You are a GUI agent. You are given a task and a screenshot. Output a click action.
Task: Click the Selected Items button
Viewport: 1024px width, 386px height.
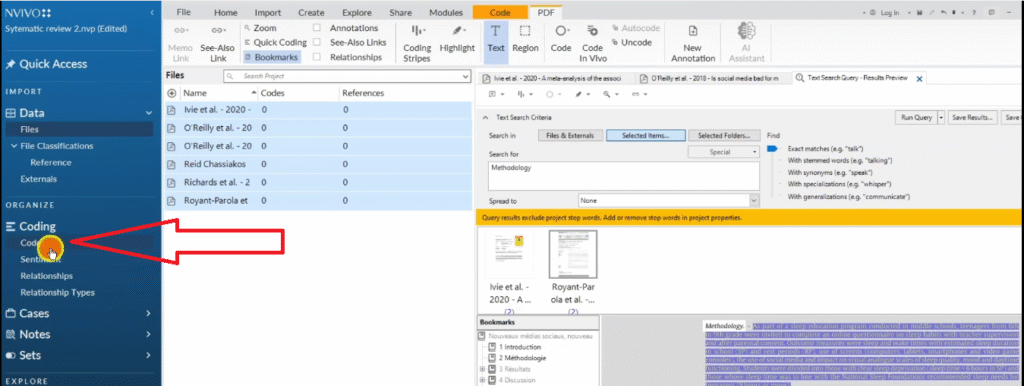point(646,136)
